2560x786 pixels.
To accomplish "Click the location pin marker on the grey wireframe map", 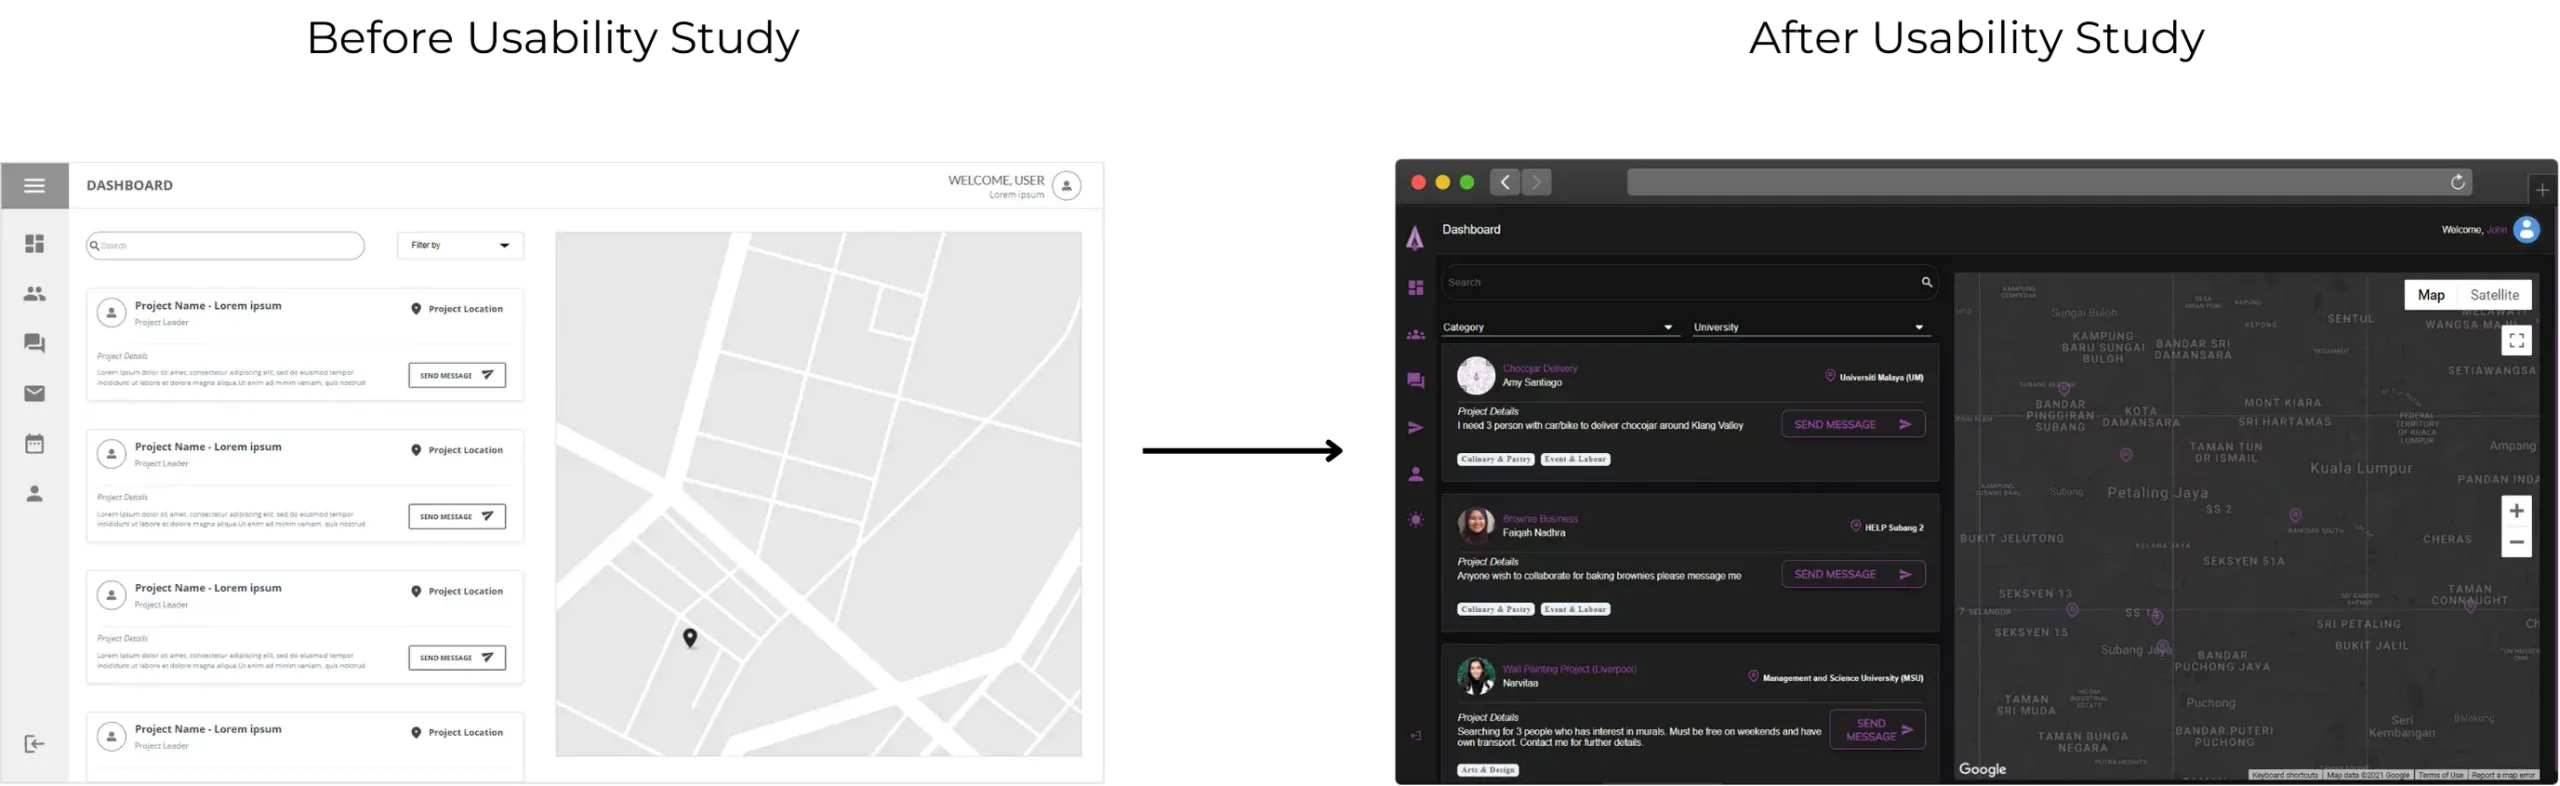I will tap(689, 637).
